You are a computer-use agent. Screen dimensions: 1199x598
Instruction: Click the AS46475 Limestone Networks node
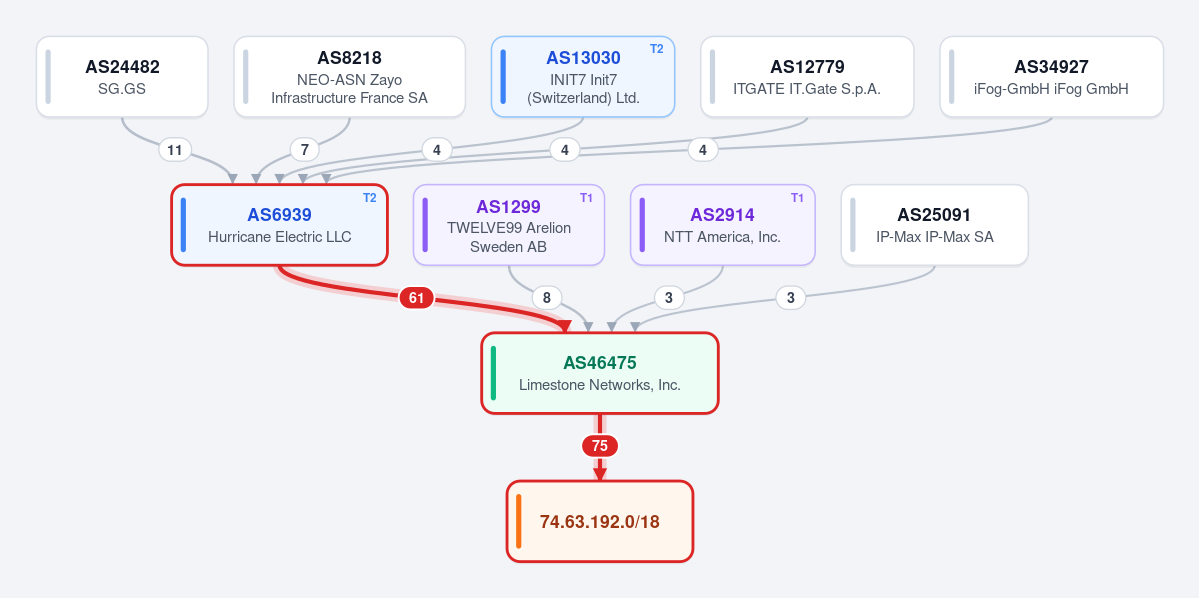point(600,373)
